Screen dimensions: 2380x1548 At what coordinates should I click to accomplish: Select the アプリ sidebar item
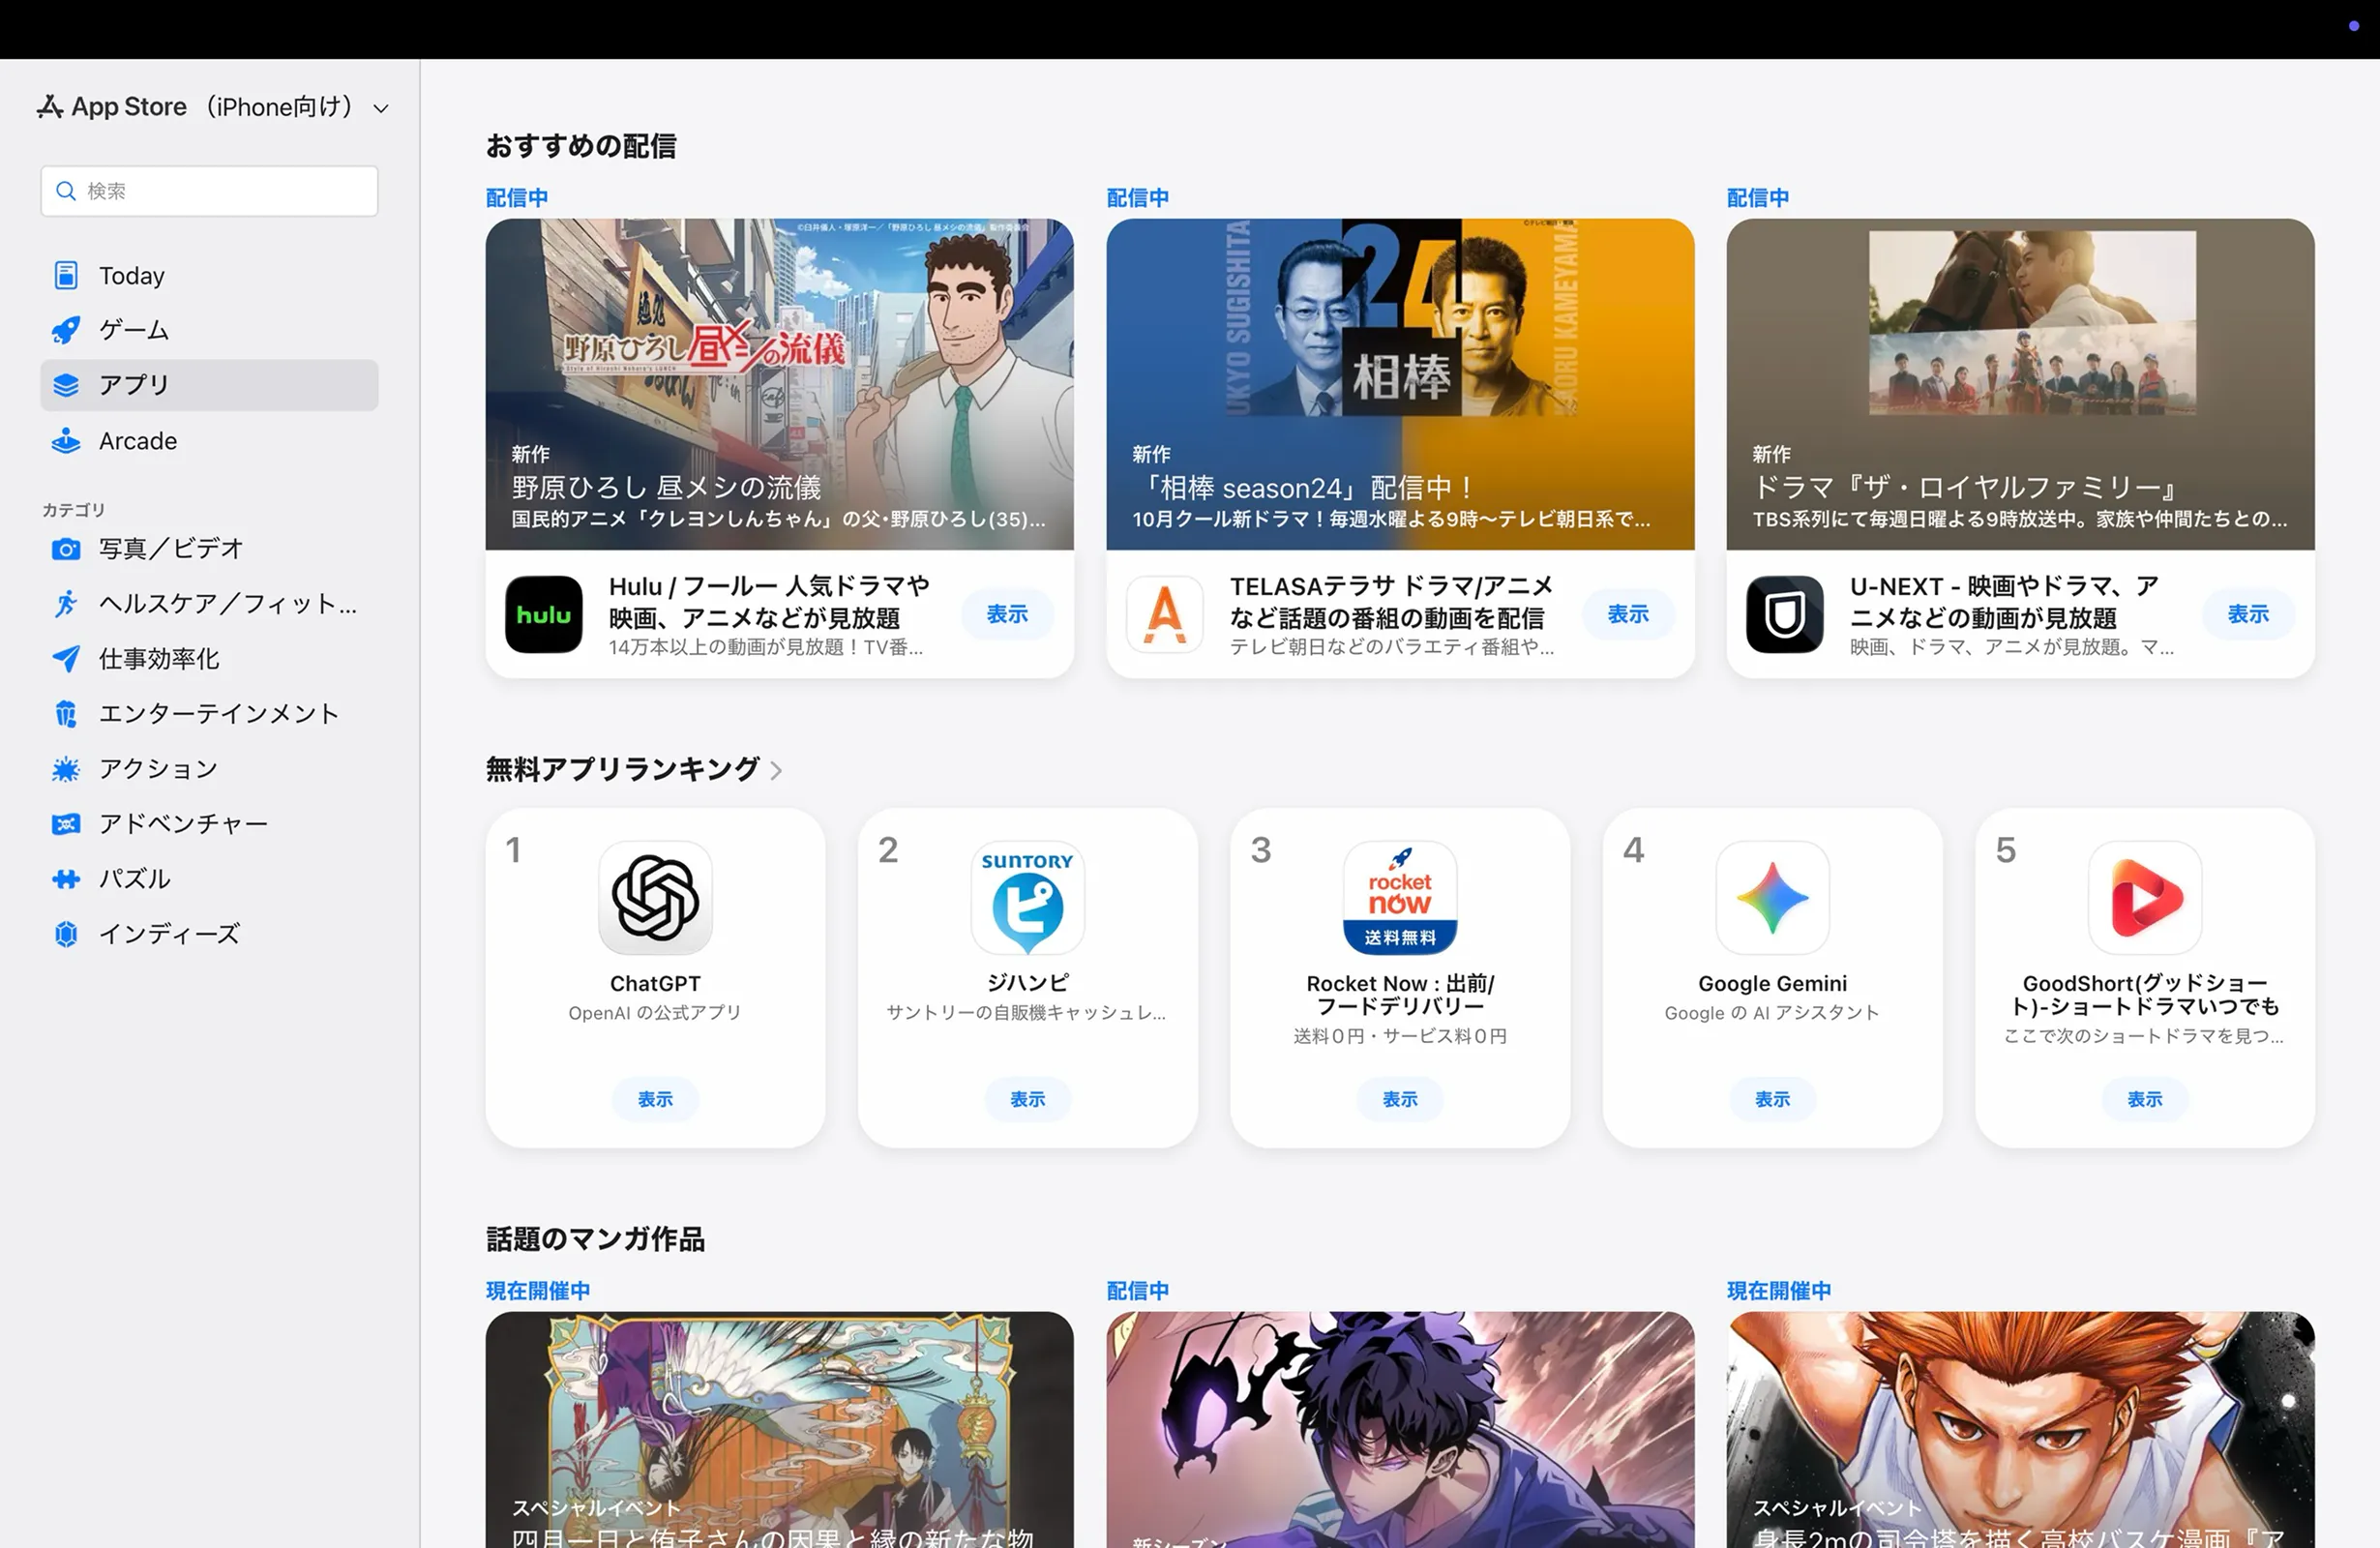click(x=209, y=385)
